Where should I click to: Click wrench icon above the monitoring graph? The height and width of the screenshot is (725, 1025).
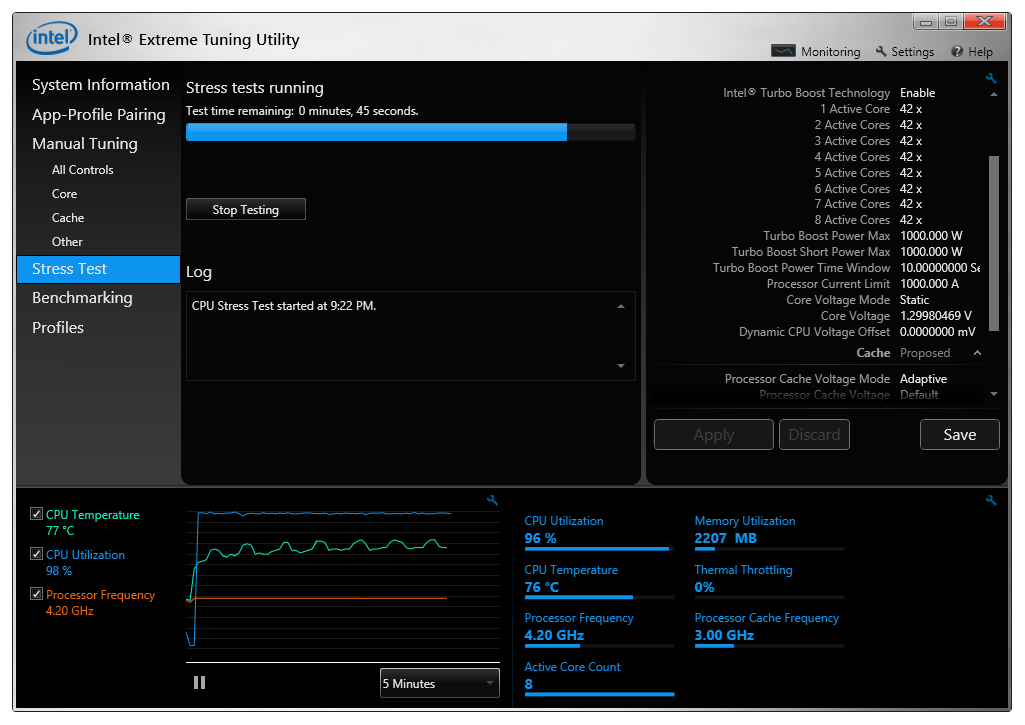[492, 500]
